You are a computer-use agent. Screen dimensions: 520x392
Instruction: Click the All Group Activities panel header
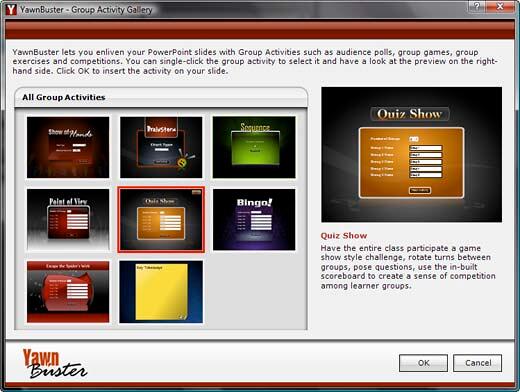[x=161, y=97]
